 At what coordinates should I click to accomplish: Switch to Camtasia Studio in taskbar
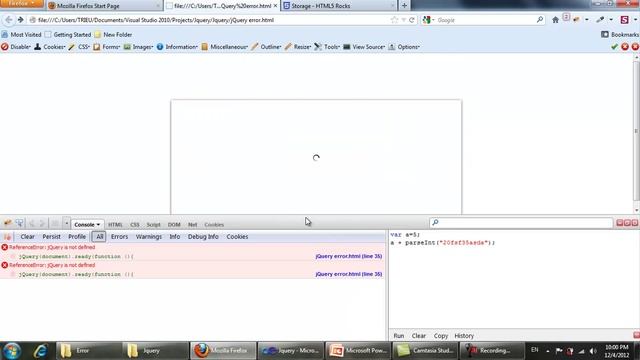pyautogui.click(x=425, y=351)
